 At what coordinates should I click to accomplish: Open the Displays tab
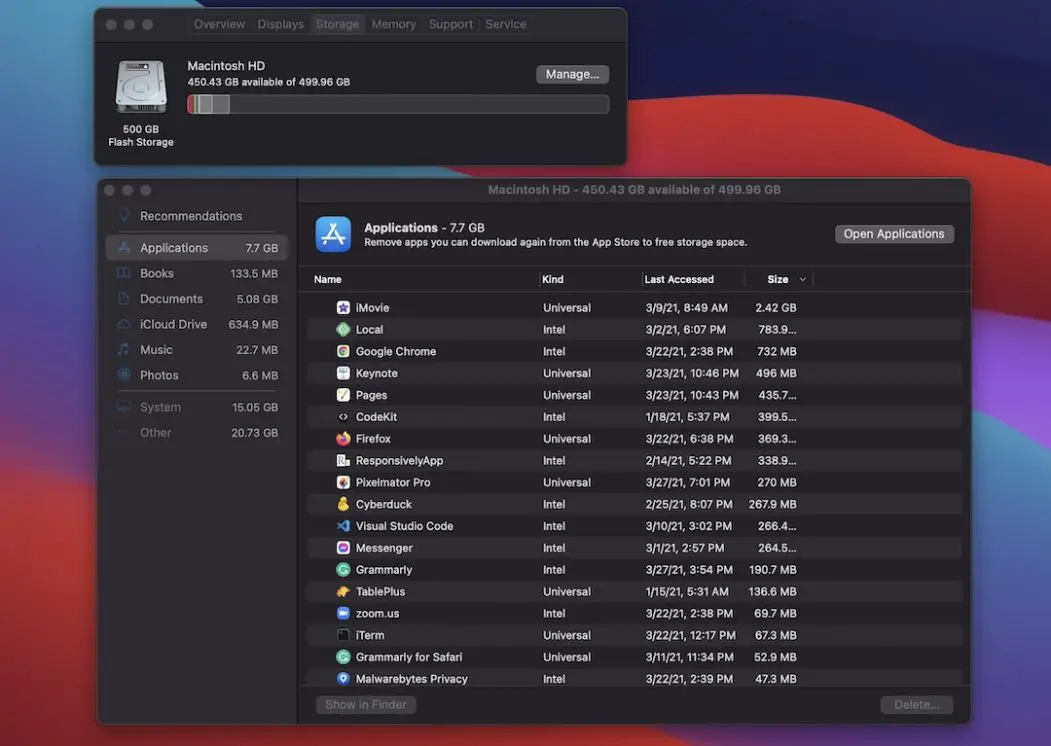pos(280,23)
